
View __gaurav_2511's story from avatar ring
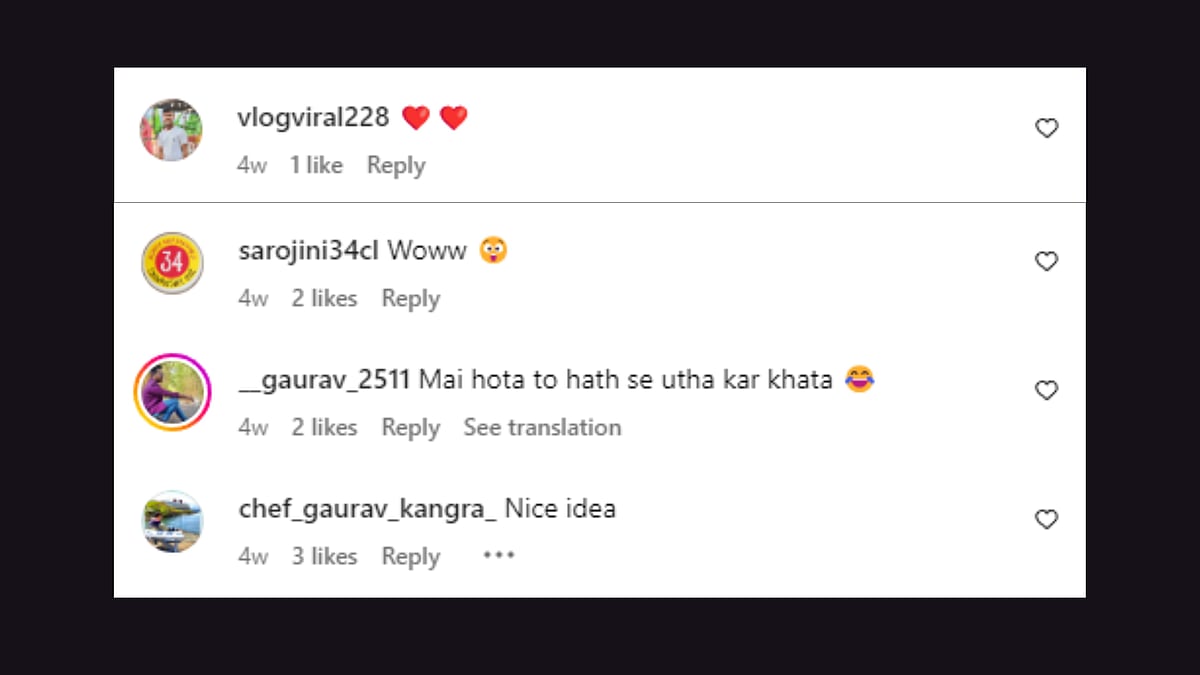pos(172,392)
